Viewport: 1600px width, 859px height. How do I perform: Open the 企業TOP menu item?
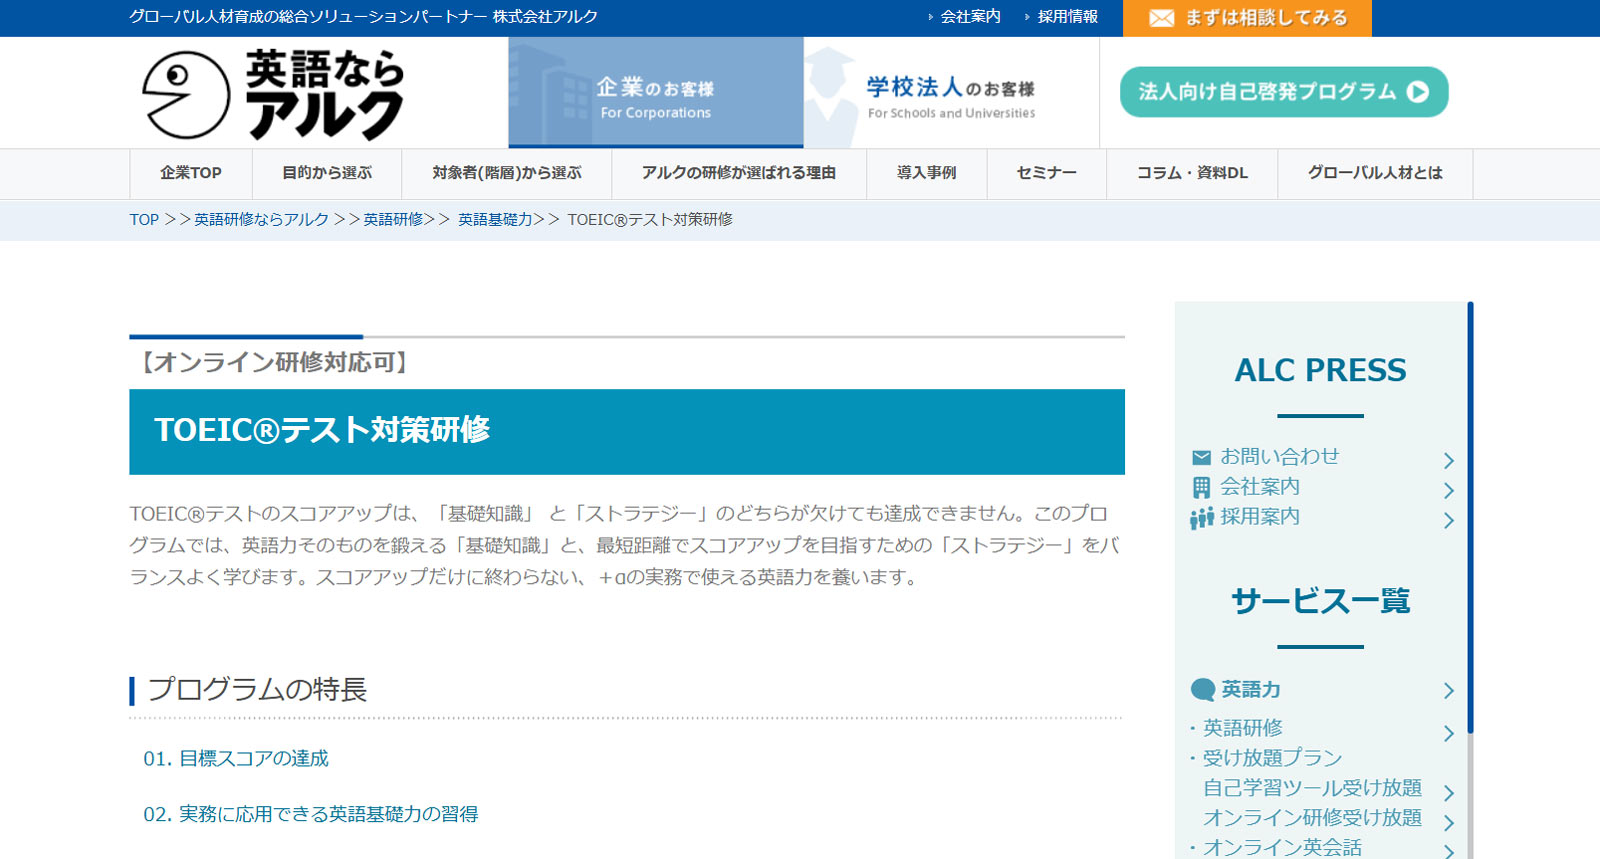[x=191, y=173]
